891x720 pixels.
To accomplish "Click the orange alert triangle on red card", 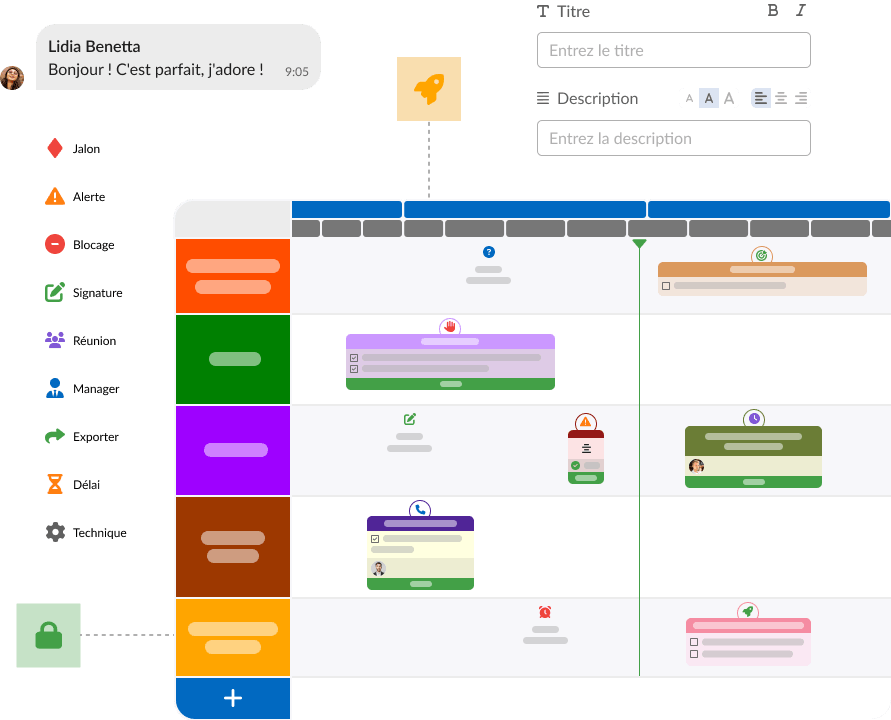I will click(586, 422).
